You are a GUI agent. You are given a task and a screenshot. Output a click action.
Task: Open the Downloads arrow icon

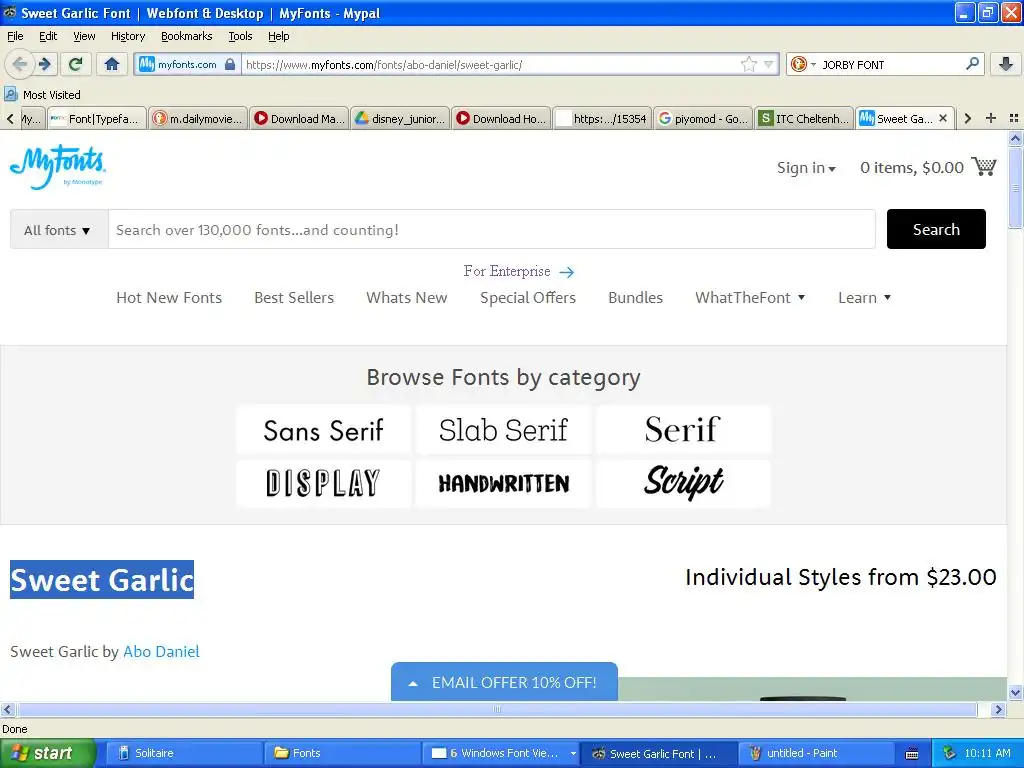click(x=1006, y=64)
